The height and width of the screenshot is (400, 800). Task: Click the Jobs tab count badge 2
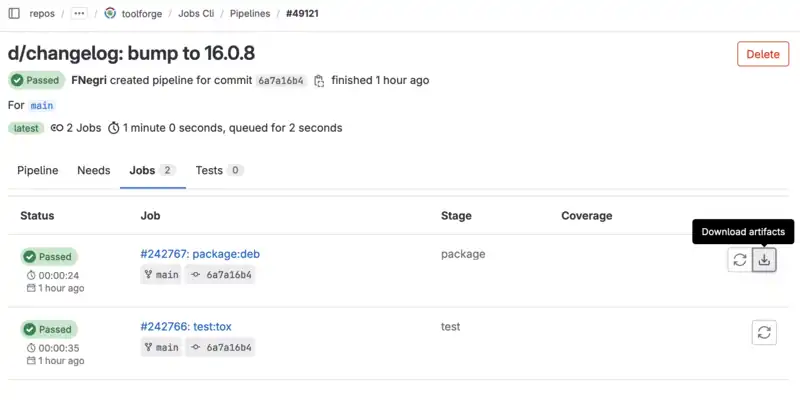(167, 170)
